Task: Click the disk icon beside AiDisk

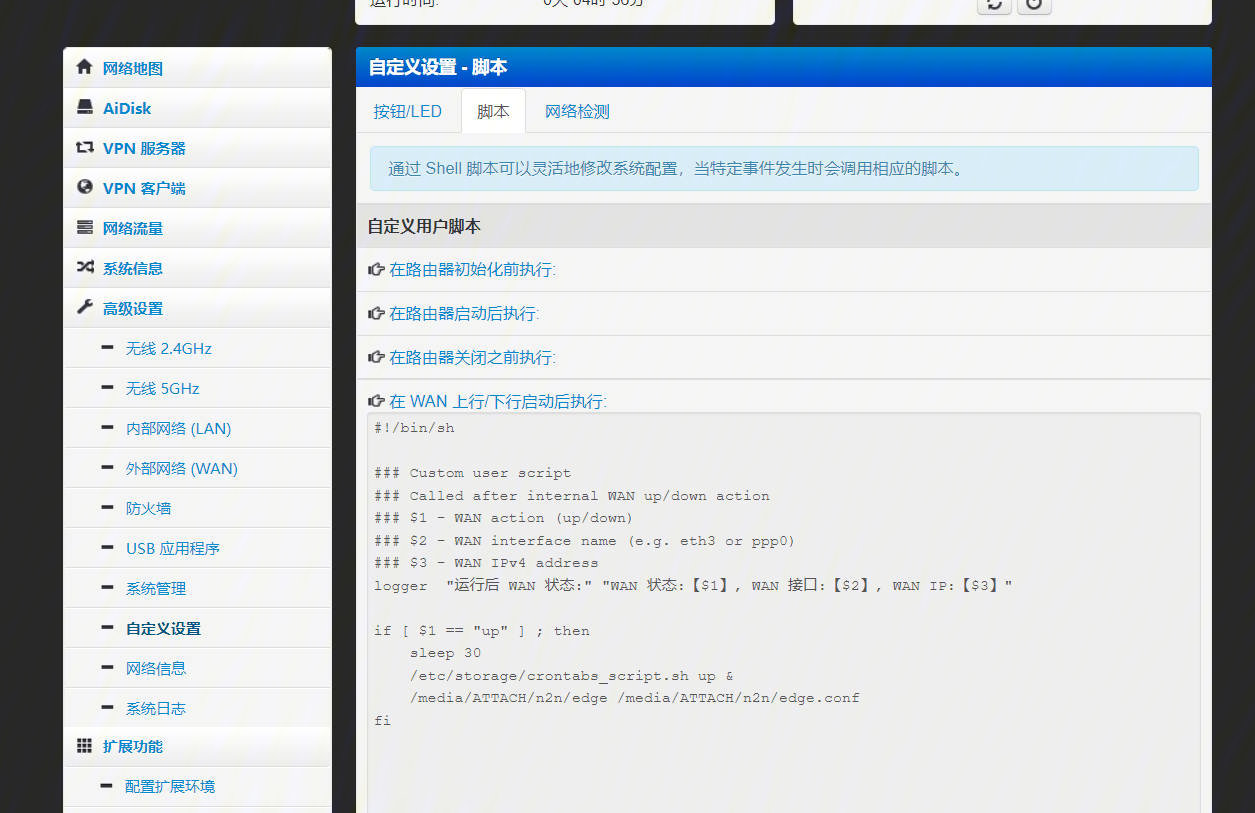Action: coord(84,108)
